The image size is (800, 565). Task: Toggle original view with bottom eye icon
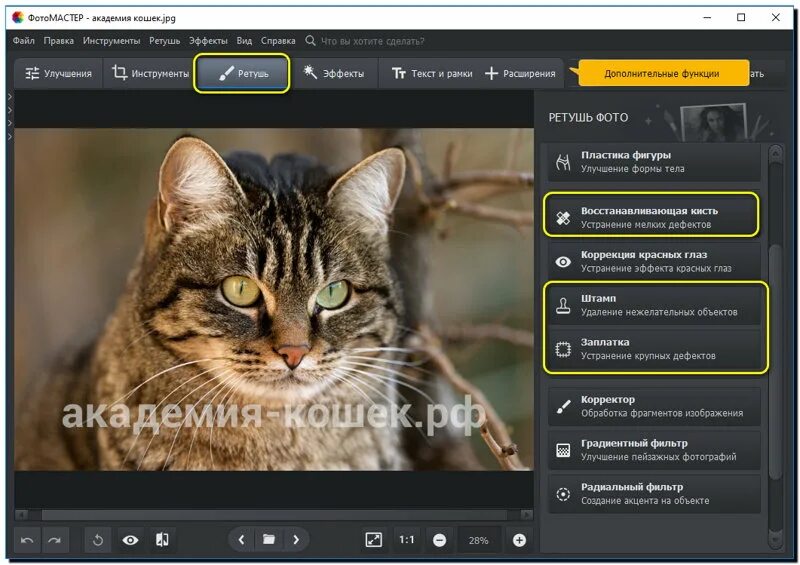(x=131, y=540)
